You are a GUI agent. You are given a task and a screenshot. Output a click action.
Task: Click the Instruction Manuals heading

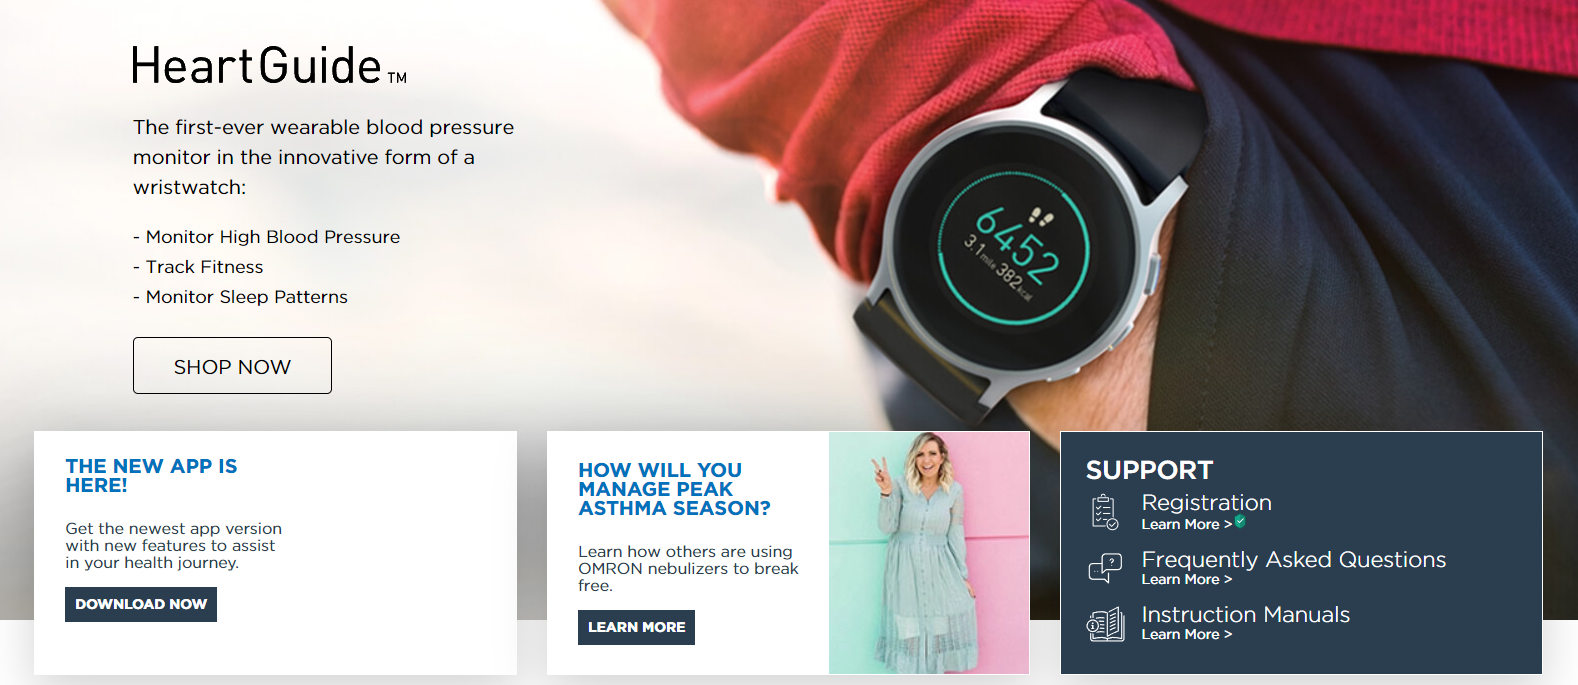pos(1245,615)
